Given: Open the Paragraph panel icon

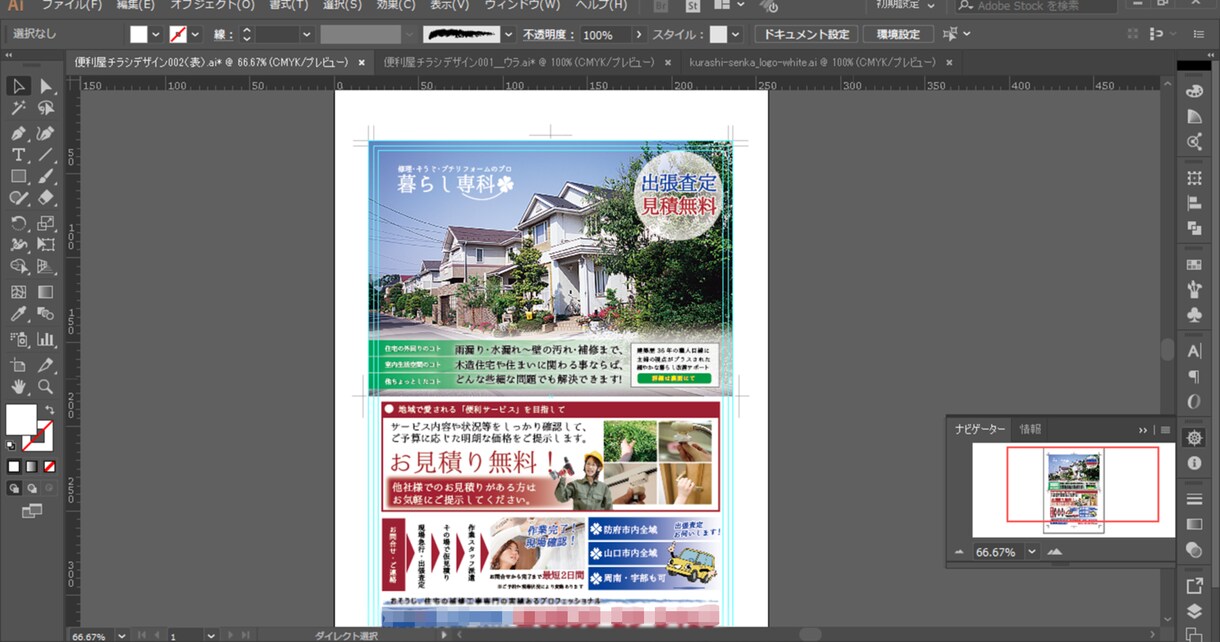Looking at the screenshot, I should pos(1194,377).
